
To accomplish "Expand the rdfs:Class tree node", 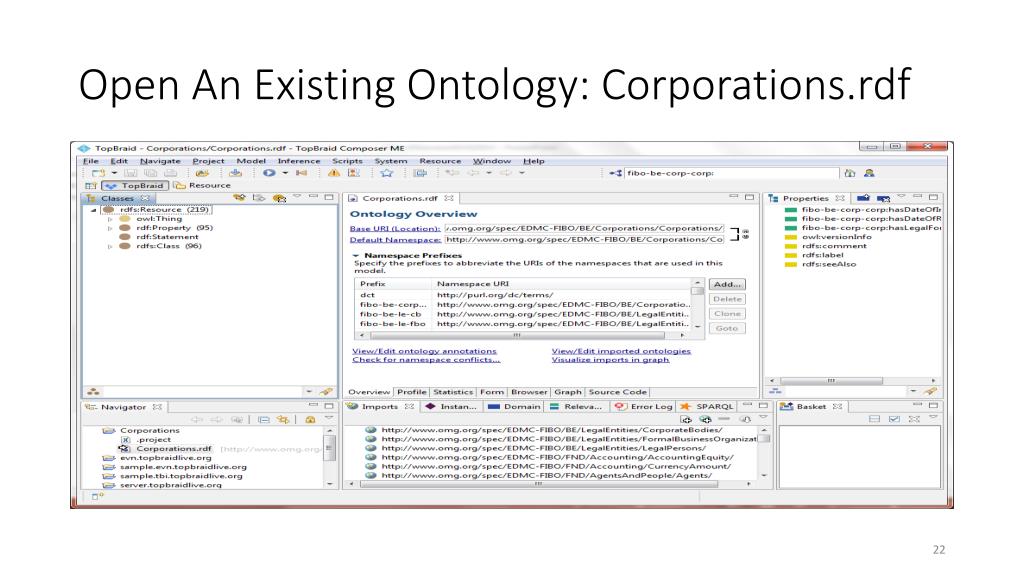I will tap(110, 247).
